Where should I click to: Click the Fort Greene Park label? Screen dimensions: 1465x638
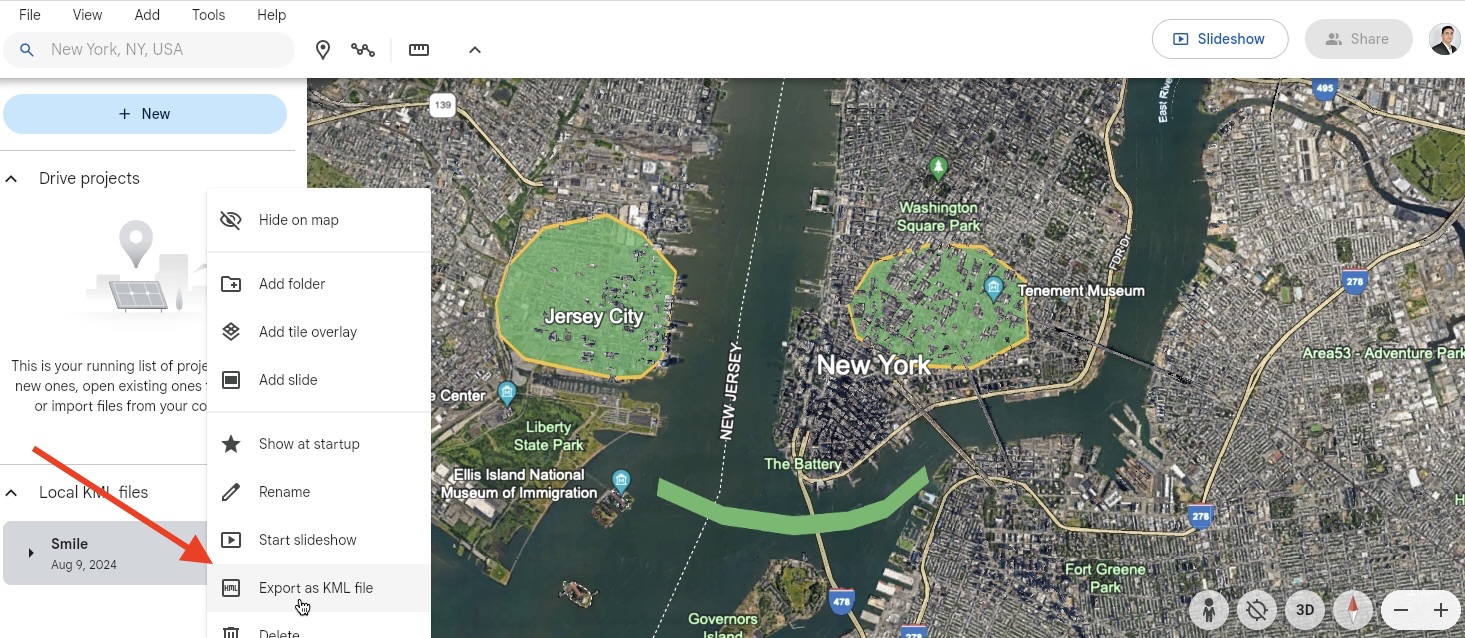tap(1105, 578)
